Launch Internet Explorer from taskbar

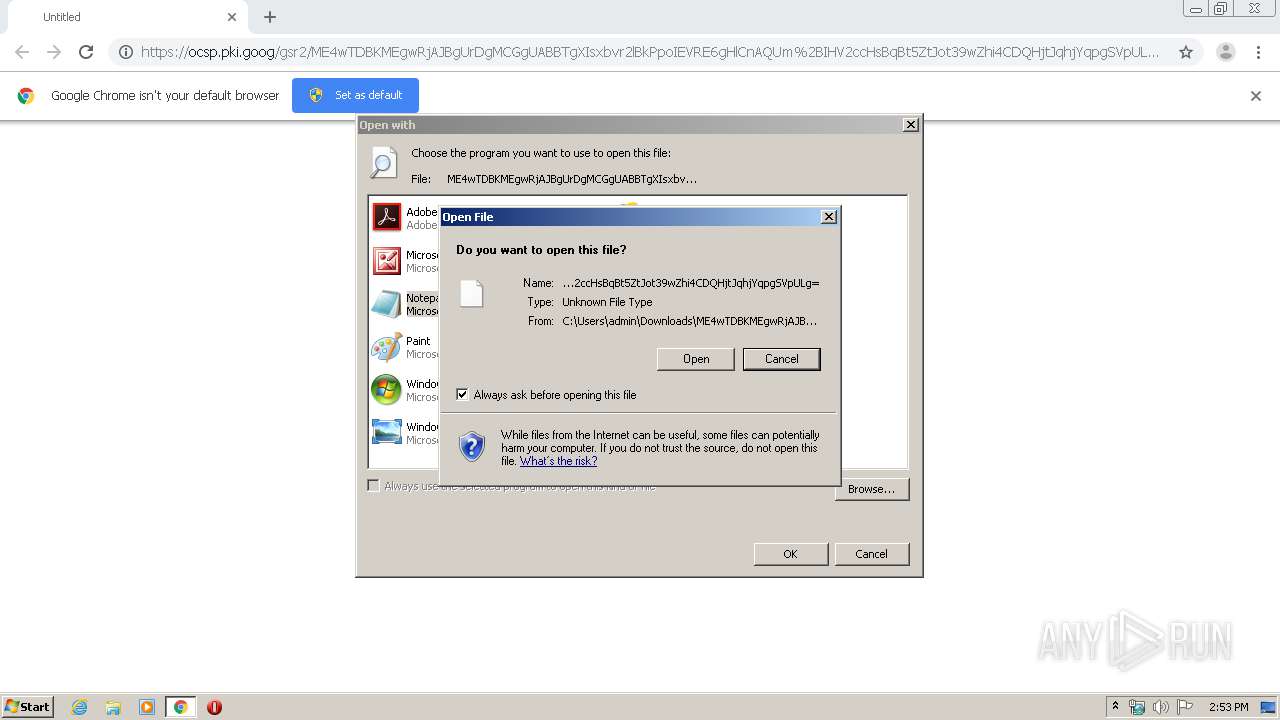pyautogui.click(x=79, y=707)
